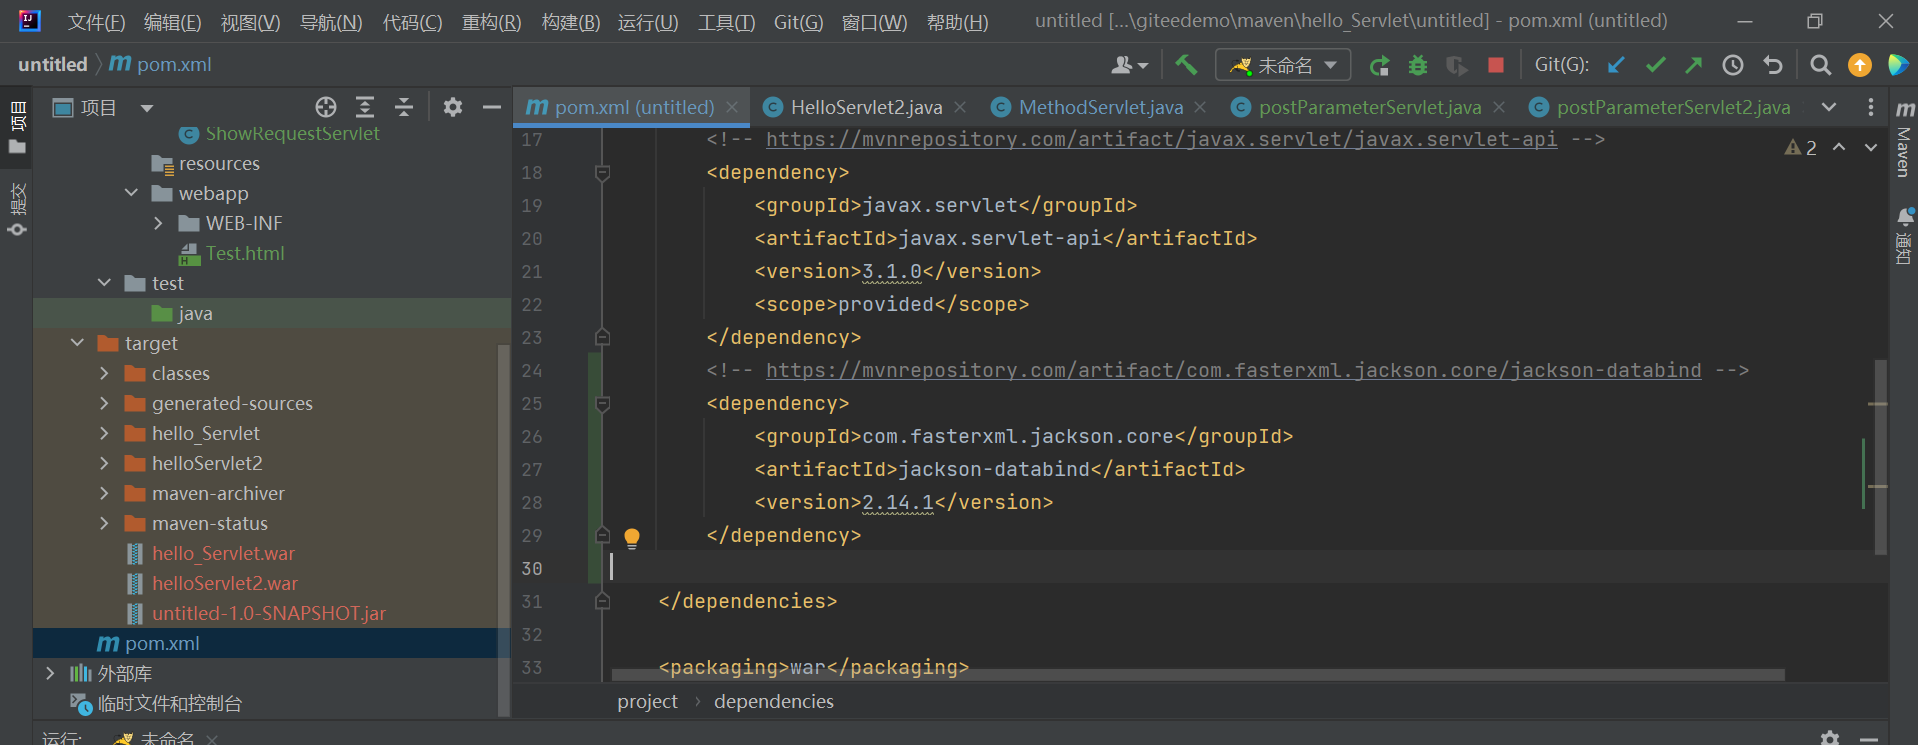Click the build hammer icon
Viewport: 1918px width, 745px height.
click(x=1186, y=65)
